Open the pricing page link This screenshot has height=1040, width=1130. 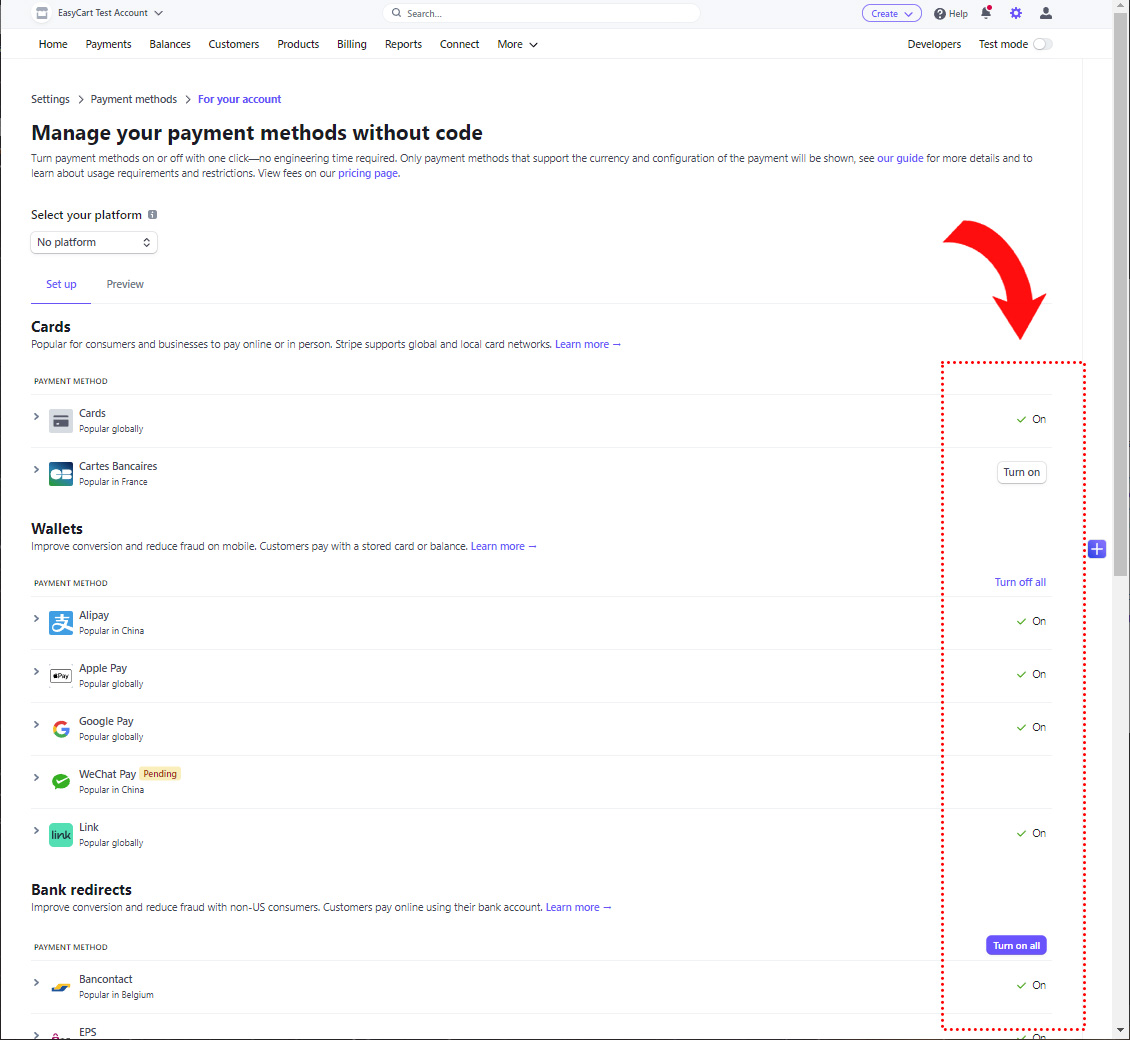click(367, 173)
